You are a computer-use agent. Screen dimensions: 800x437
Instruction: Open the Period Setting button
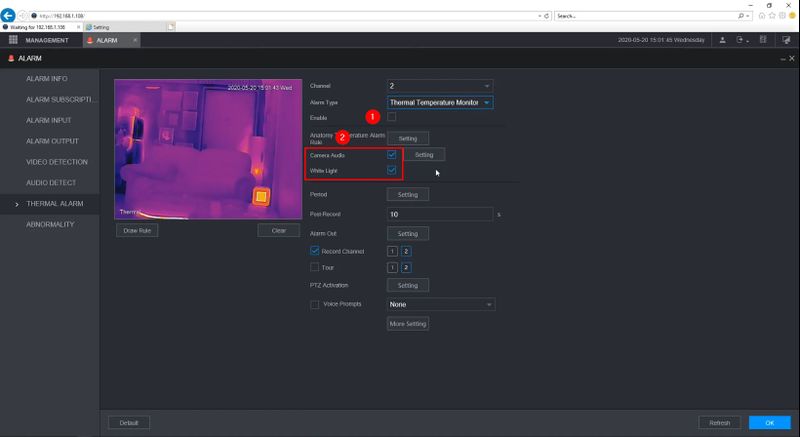(x=408, y=194)
